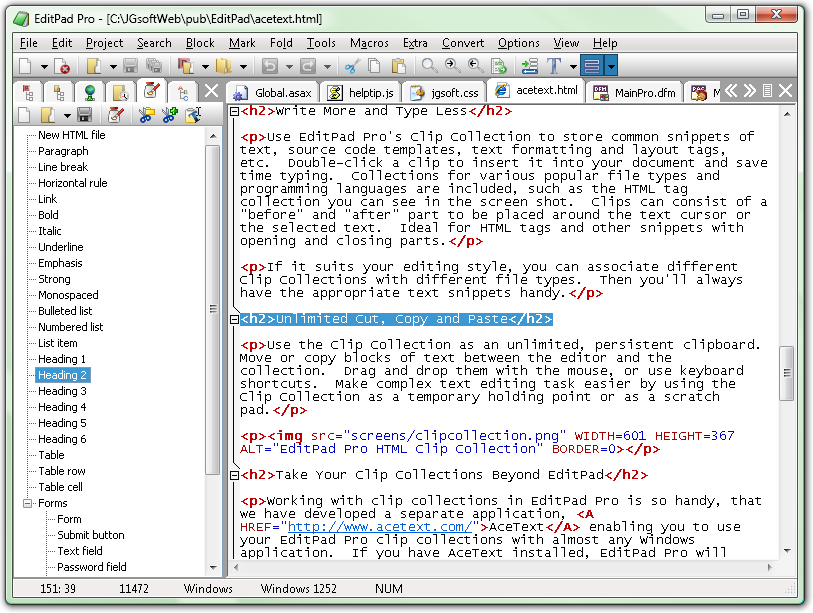Click the scissors cut-to-clip icon in clip toolbar
This screenshot has width=813, height=613.
(147, 115)
